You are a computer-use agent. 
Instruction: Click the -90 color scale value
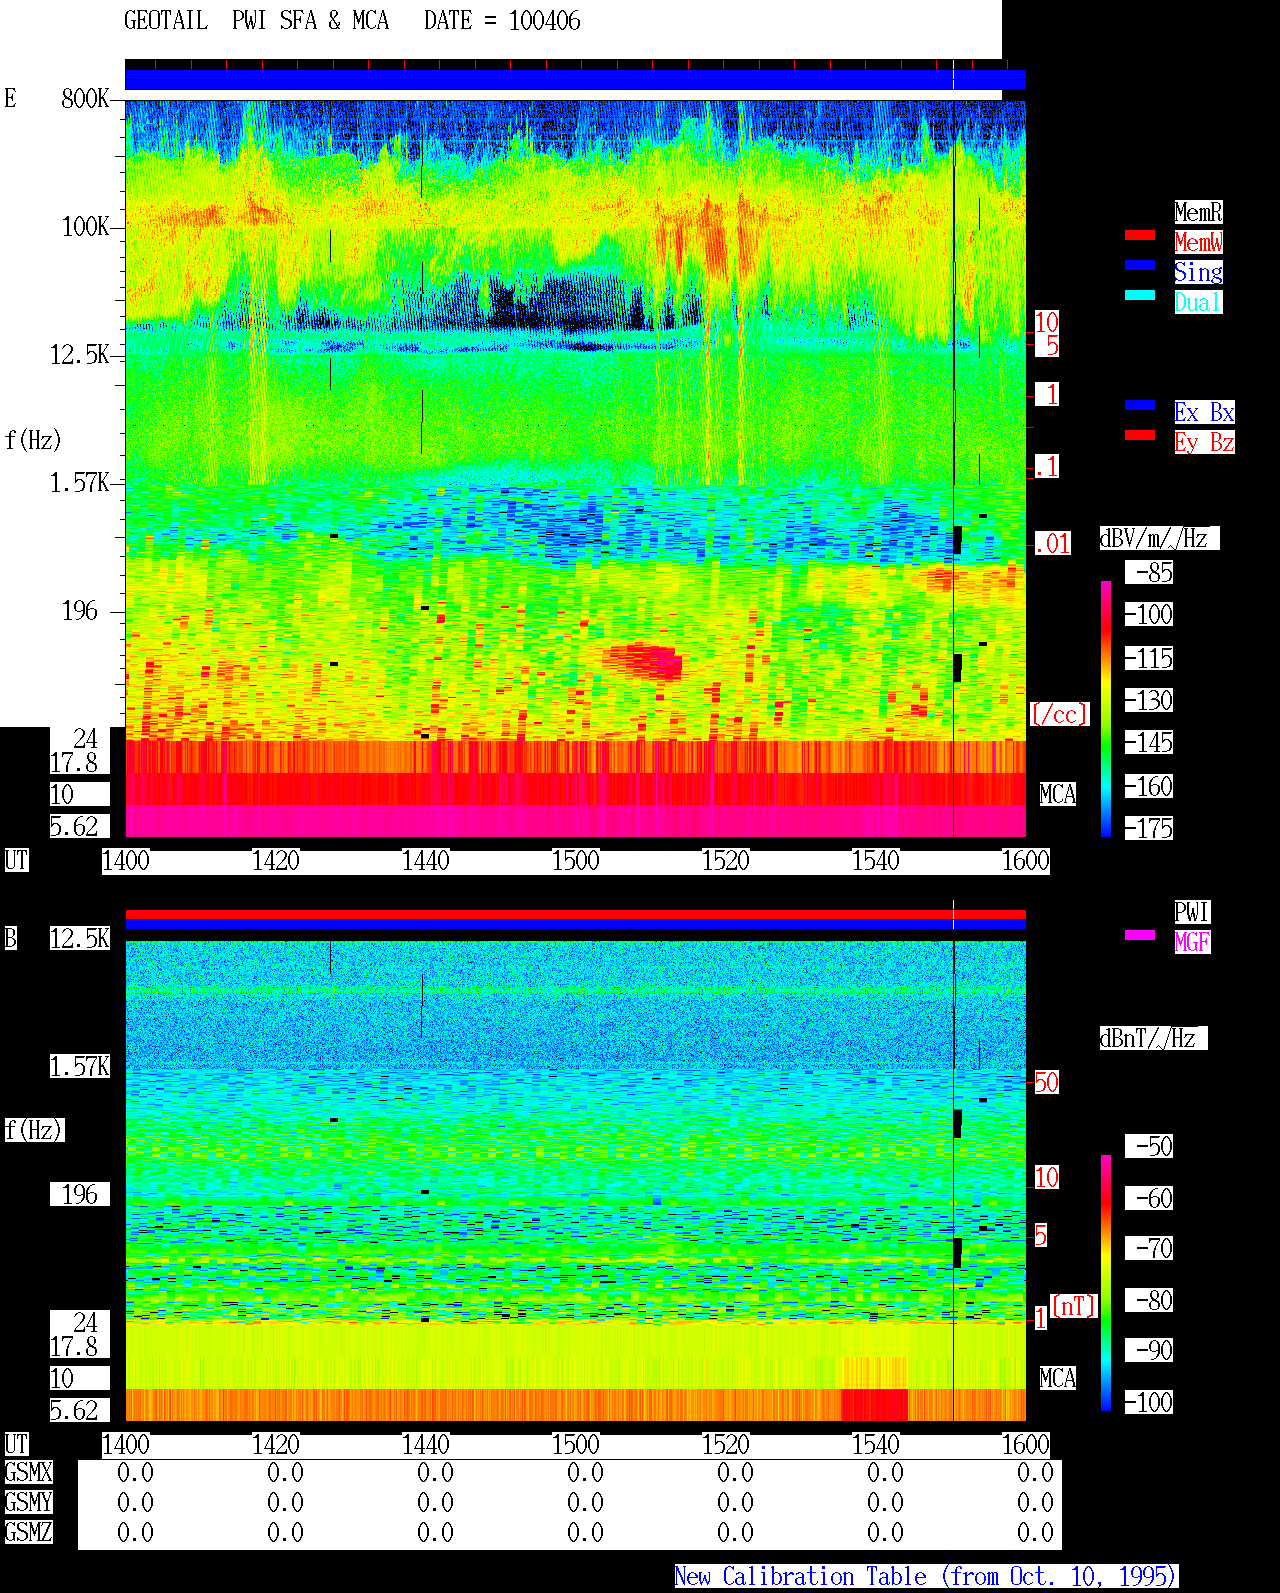coord(1149,1350)
